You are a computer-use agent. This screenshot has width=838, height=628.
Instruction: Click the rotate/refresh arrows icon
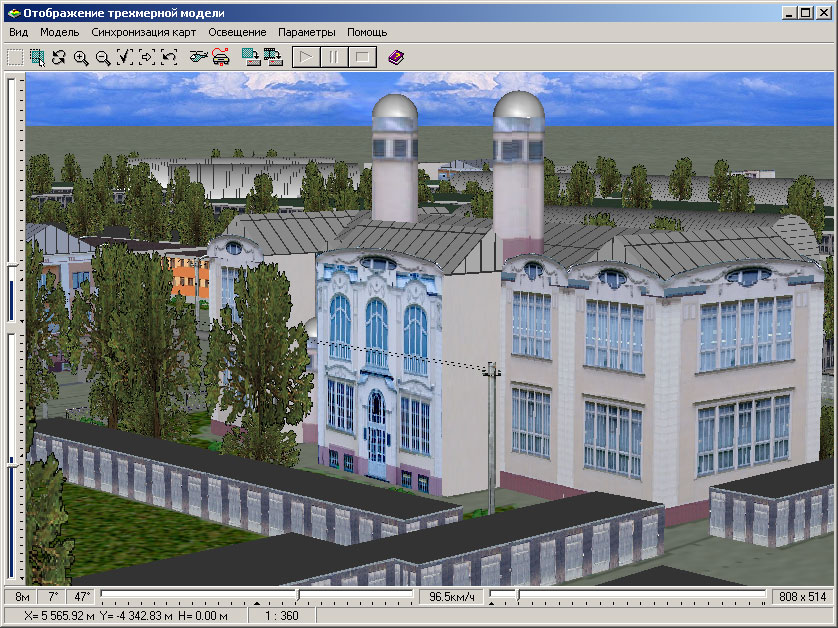(x=59, y=57)
